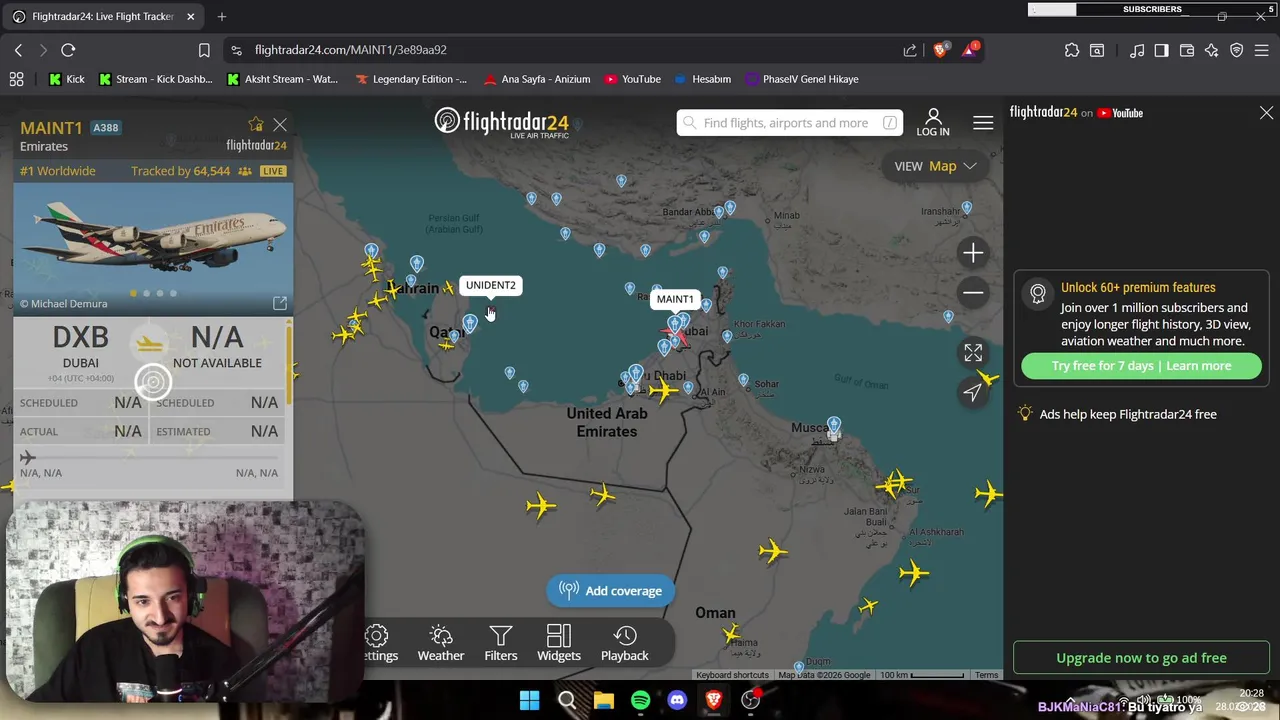Open a new browser tab
The width and height of the screenshot is (1280, 720).
pos(222,16)
